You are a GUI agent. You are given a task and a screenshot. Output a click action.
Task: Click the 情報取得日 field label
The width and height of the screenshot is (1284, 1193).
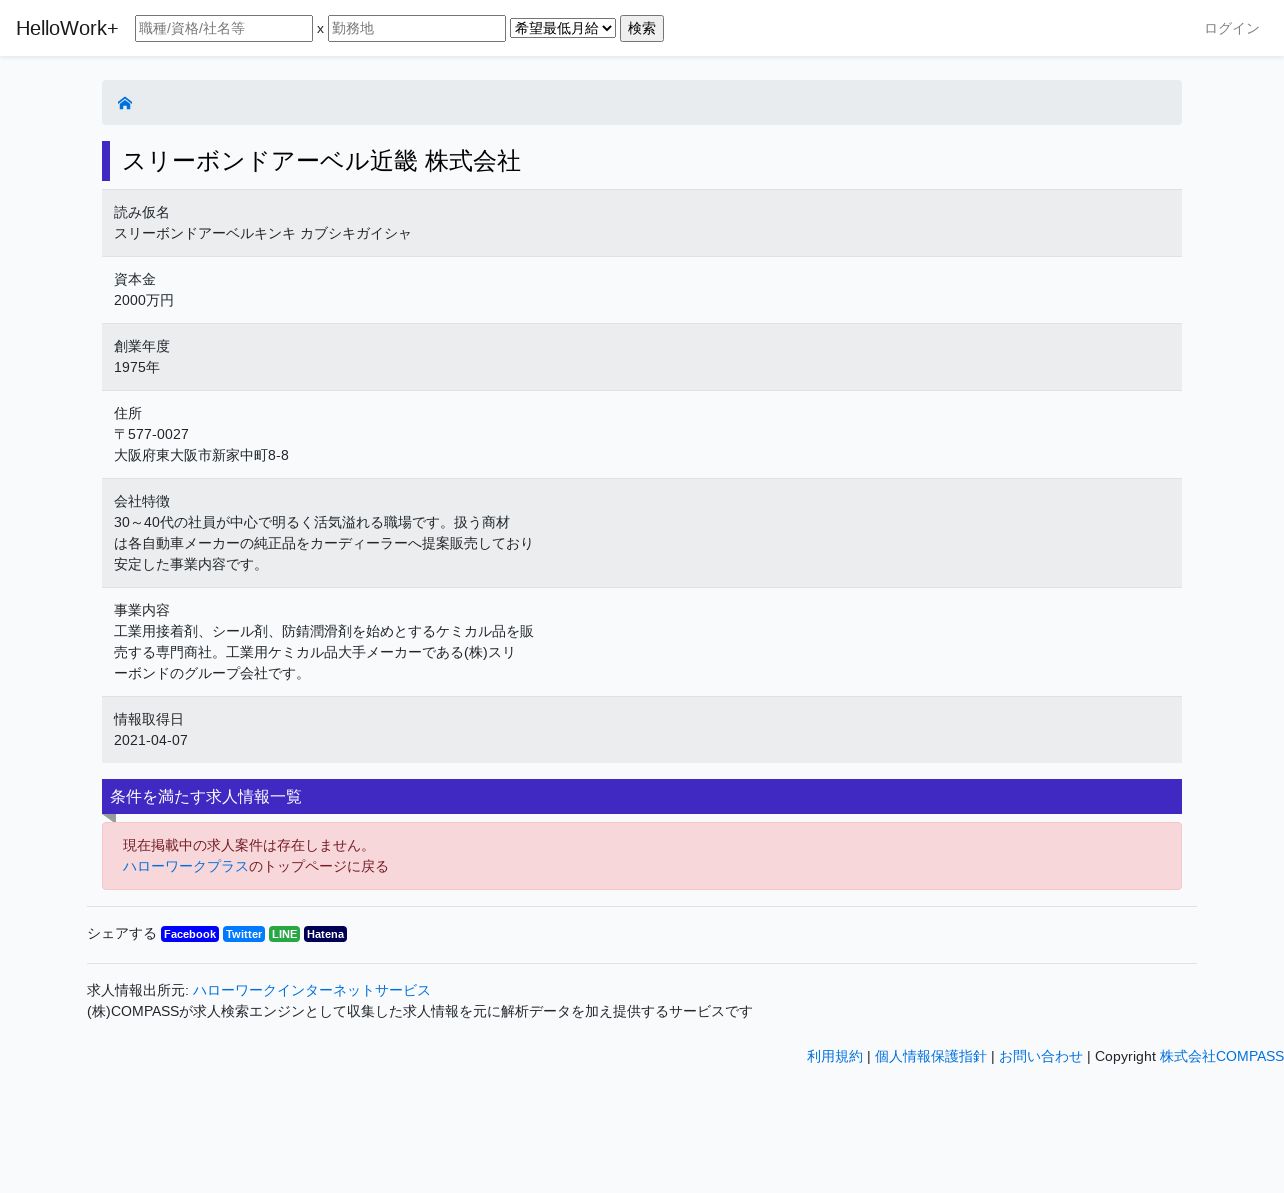point(149,719)
